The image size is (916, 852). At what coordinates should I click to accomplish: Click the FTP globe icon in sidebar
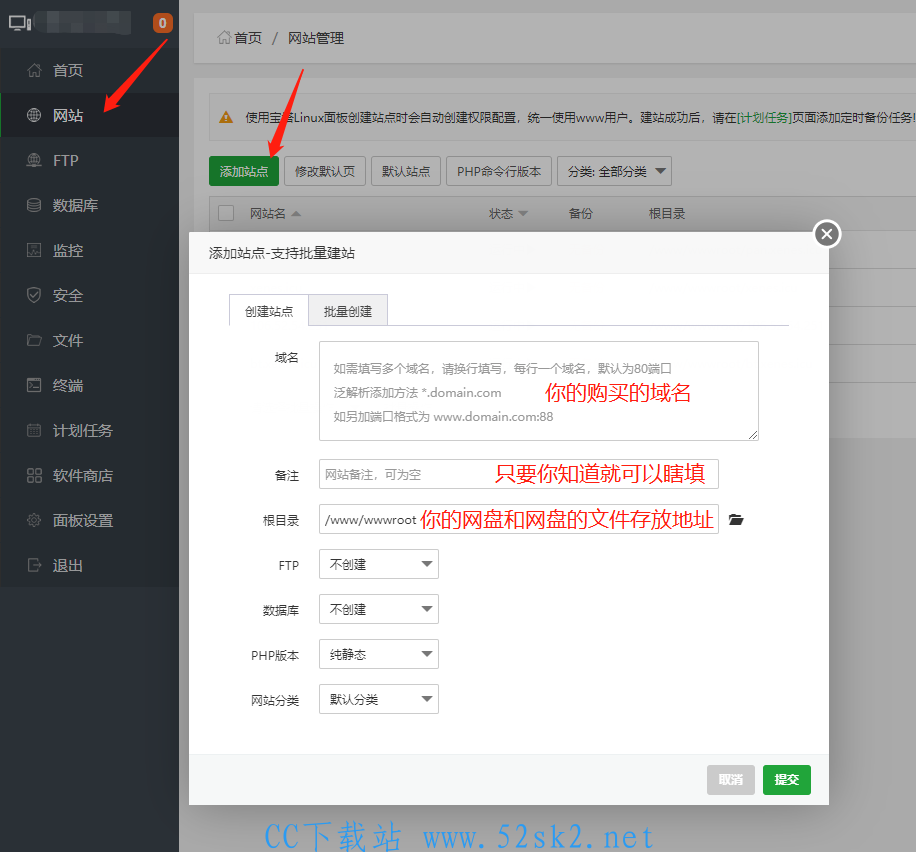click(x=34, y=160)
